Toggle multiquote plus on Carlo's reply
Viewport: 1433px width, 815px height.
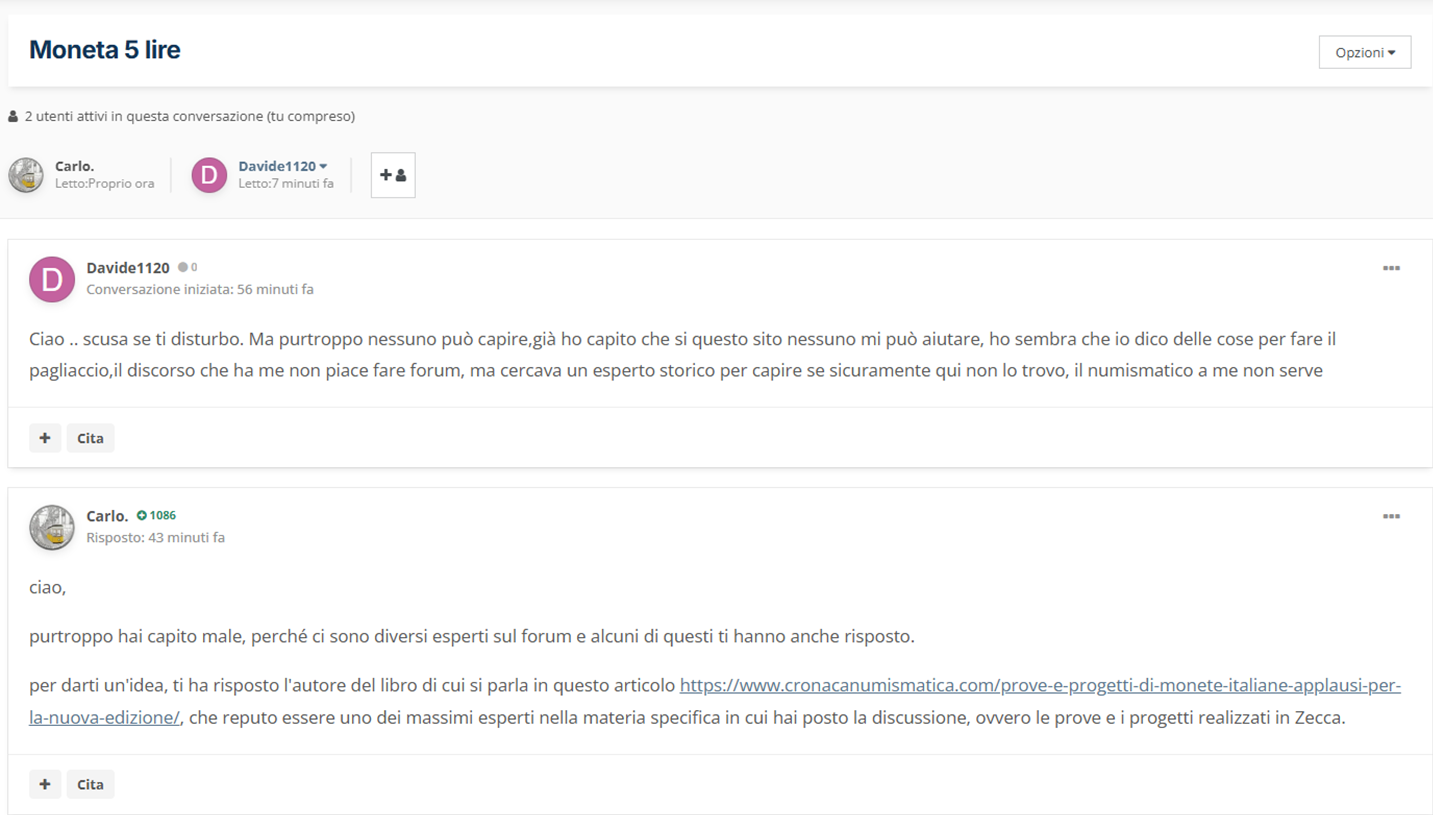point(45,784)
